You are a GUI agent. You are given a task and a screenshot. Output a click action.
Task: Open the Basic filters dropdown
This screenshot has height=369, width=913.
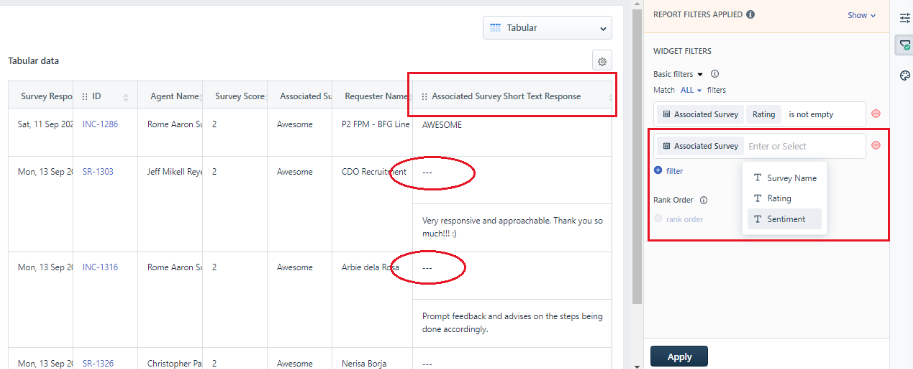click(x=678, y=74)
